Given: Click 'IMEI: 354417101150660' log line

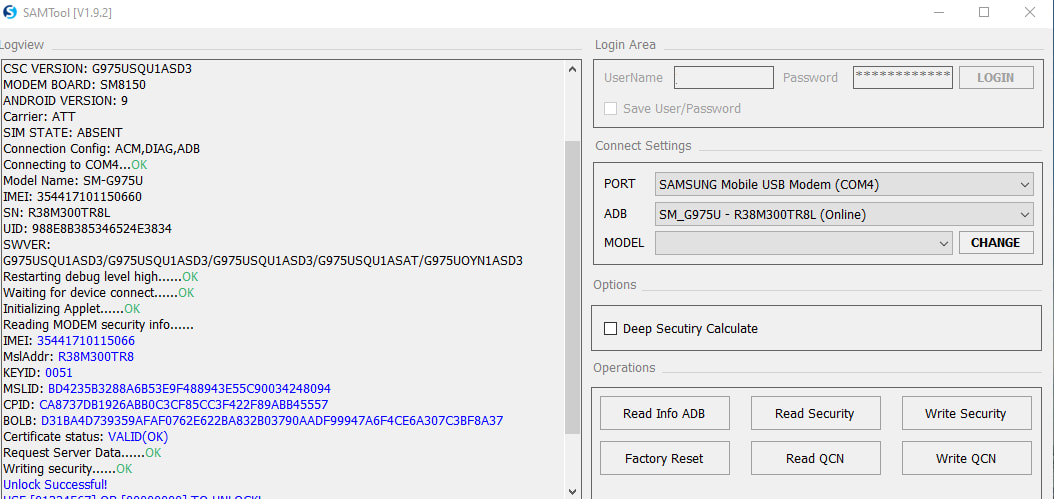Looking at the screenshot, I should 73,197.
